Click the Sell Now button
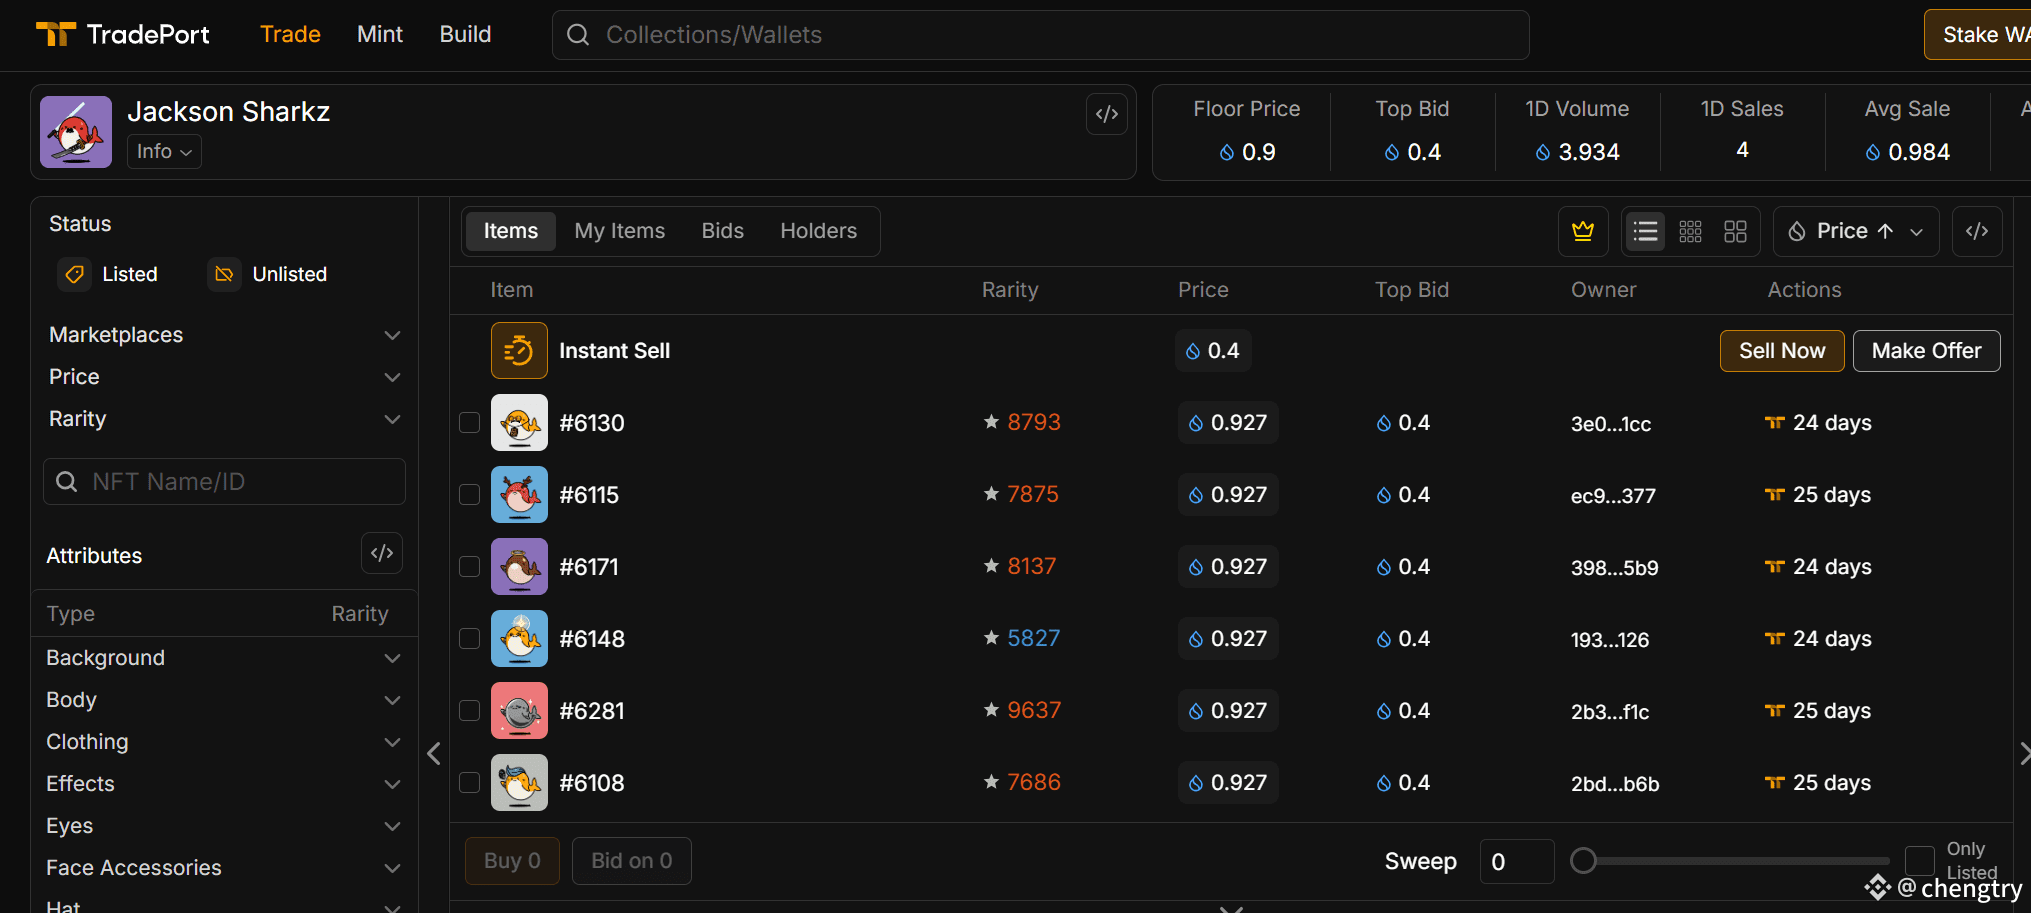Screen dimensions: 2031x913 1781,351
